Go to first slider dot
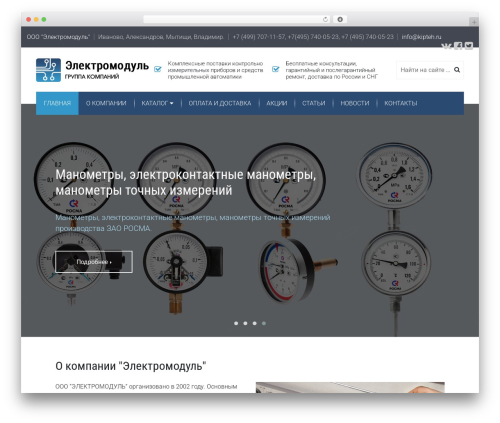 (236, 323)
